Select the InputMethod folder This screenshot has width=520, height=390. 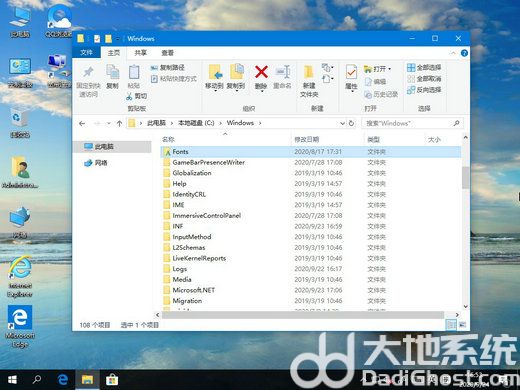[311, 237]
